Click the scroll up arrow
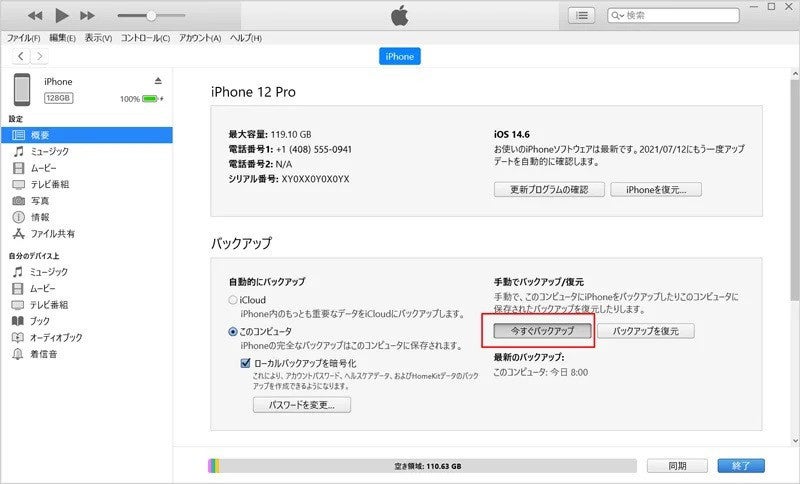This screenshot has width=800, height=484. tap(795, 74)
